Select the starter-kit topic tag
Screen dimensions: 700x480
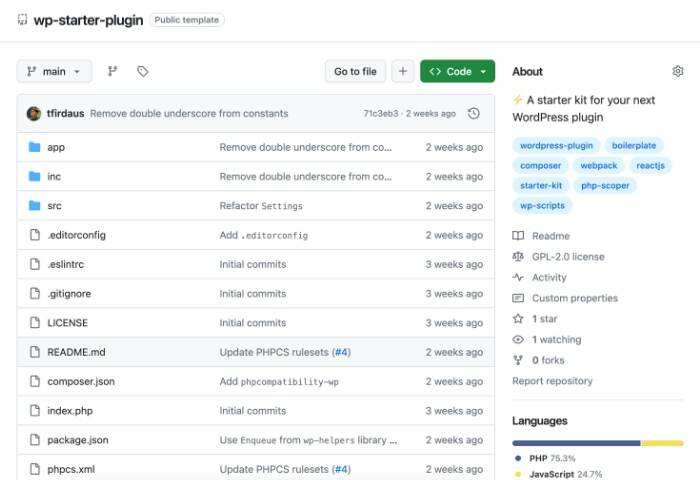[x=541, y=185]
